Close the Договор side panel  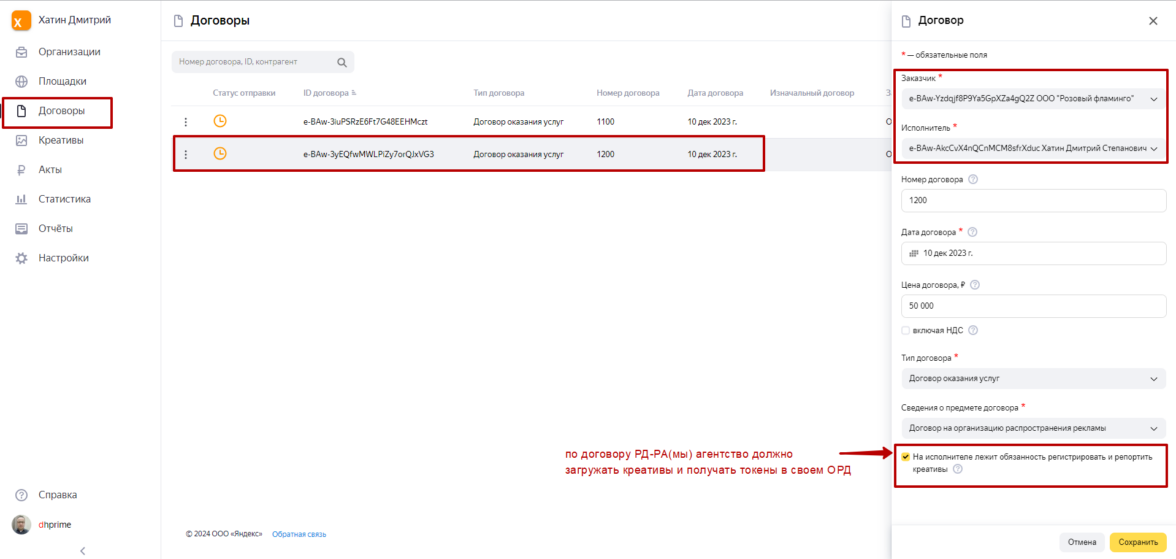point(1153,21)
